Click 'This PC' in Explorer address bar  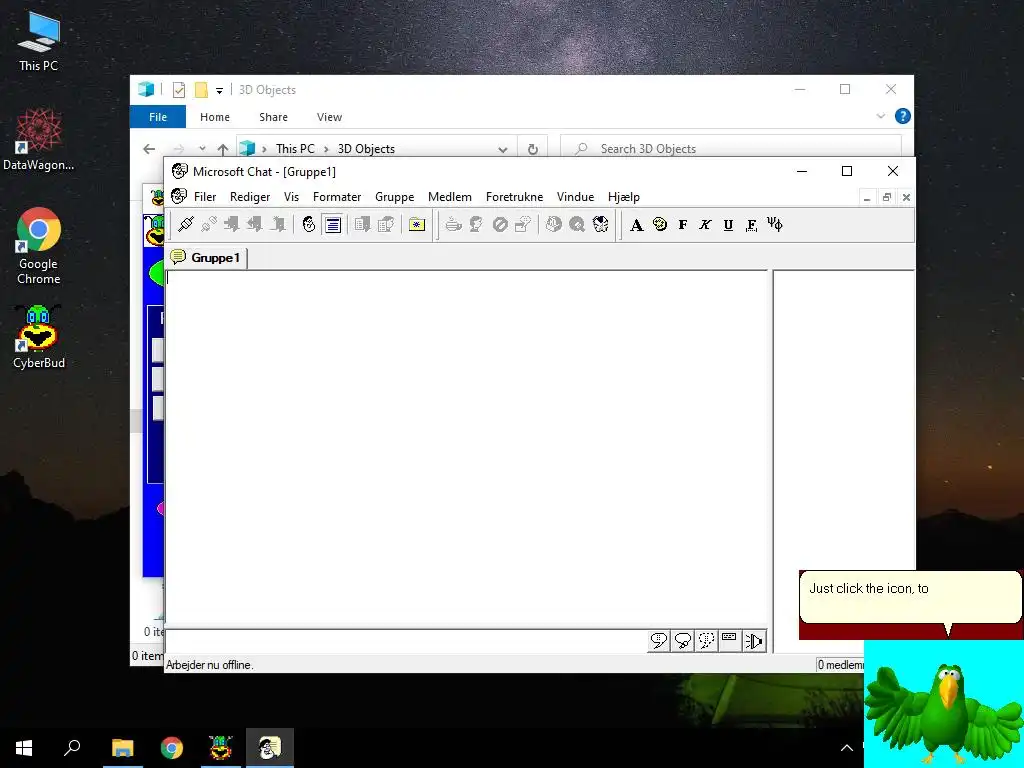tap(295, 149)
